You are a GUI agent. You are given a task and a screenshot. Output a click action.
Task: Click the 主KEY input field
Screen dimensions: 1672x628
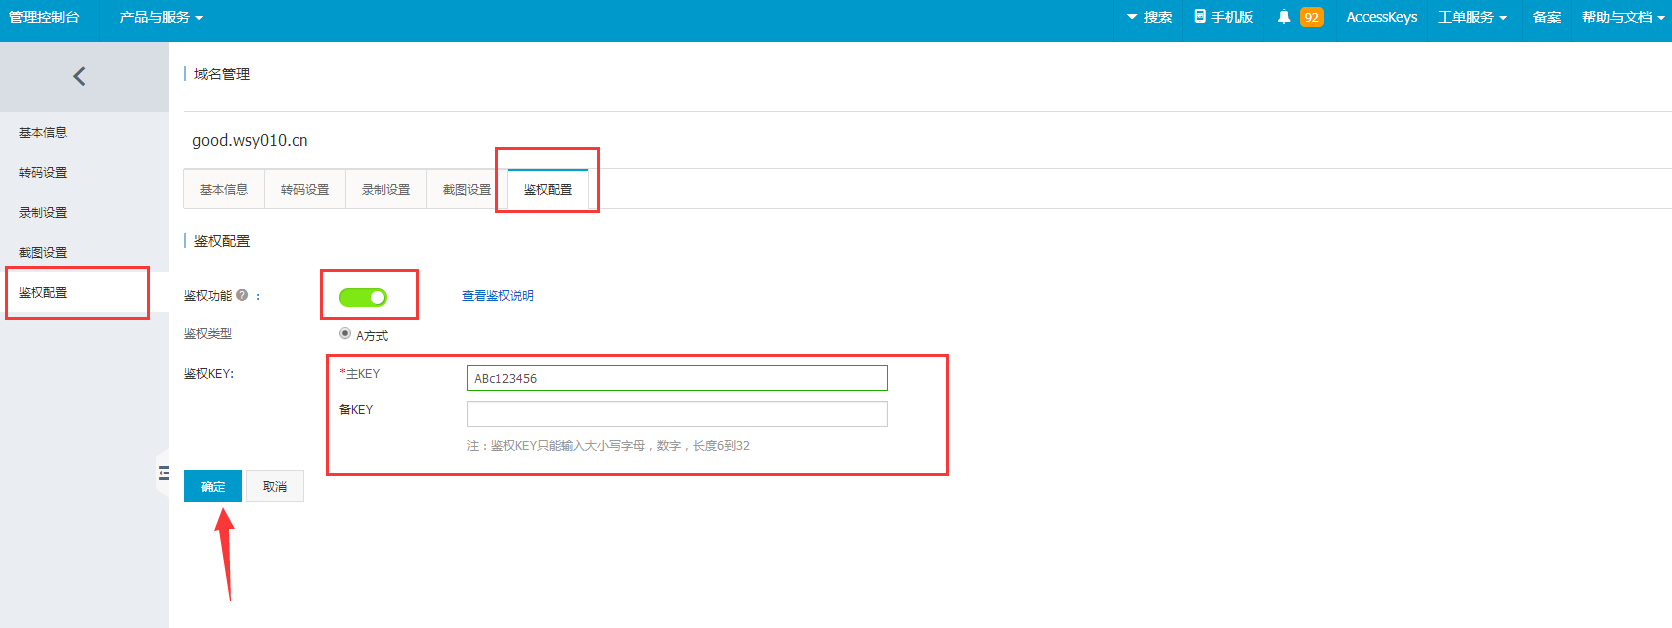pyautogui.click(x=677, y=378)
